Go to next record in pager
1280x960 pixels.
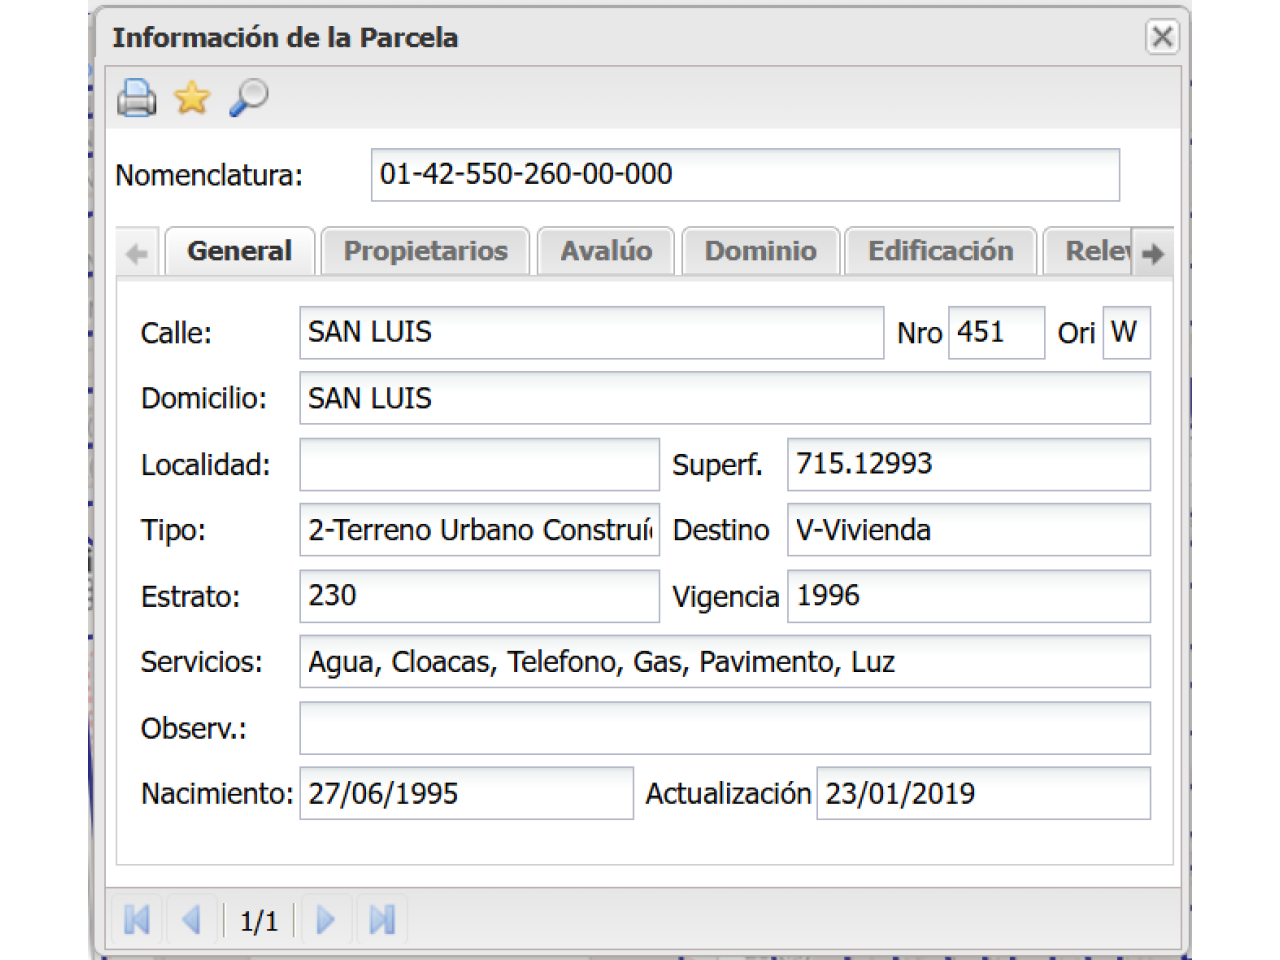point(325,919)
